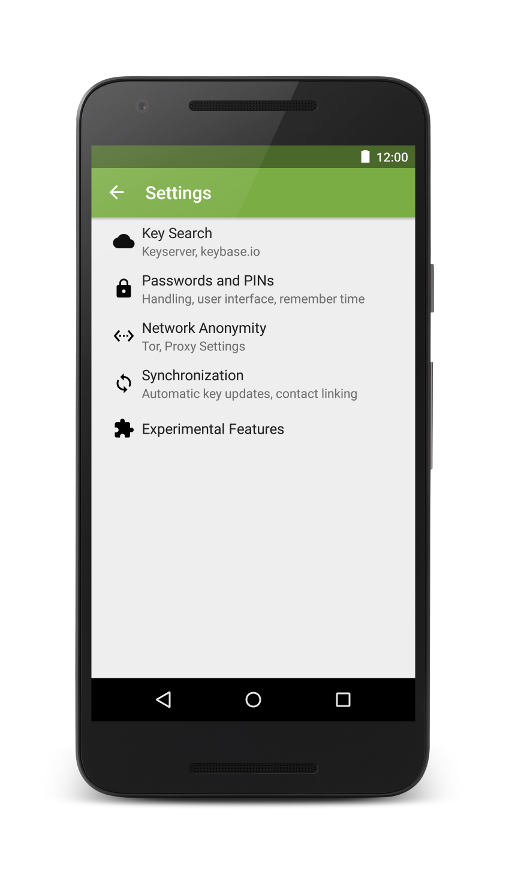The height and width of the screenshot is (873, 509).
Task: Tap the Android home circle button
Action: point(253,699)
